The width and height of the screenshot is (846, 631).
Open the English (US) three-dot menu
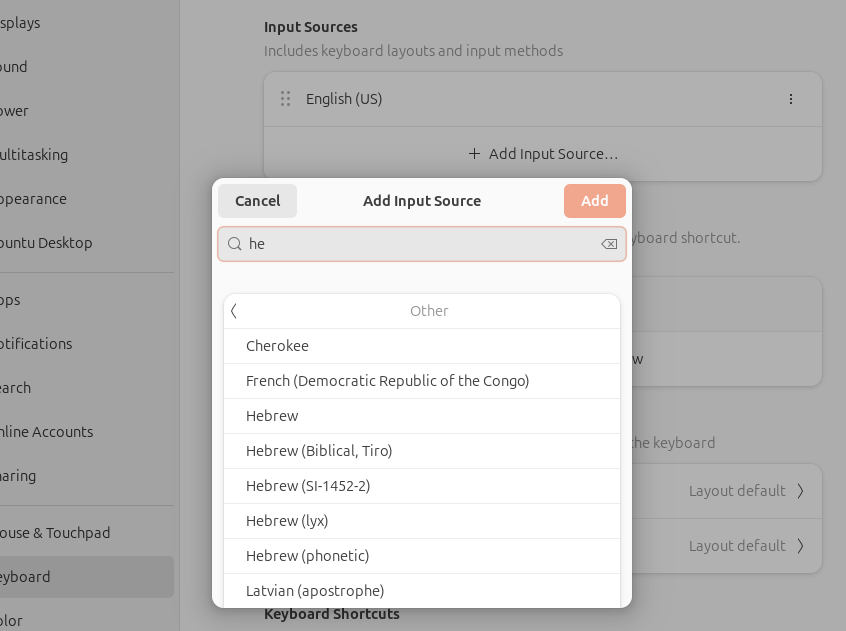pos(790,99)
